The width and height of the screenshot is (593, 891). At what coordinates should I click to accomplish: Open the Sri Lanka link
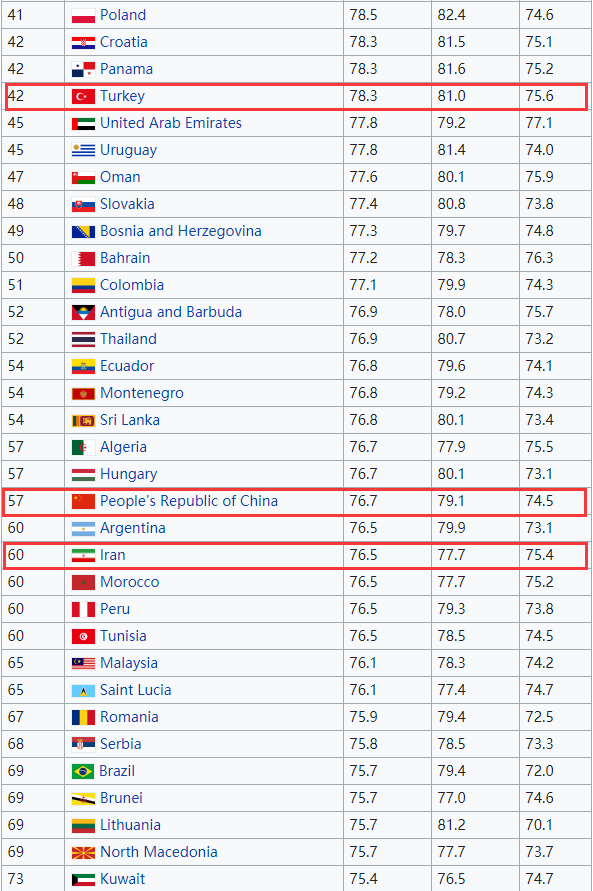[130, 420]
